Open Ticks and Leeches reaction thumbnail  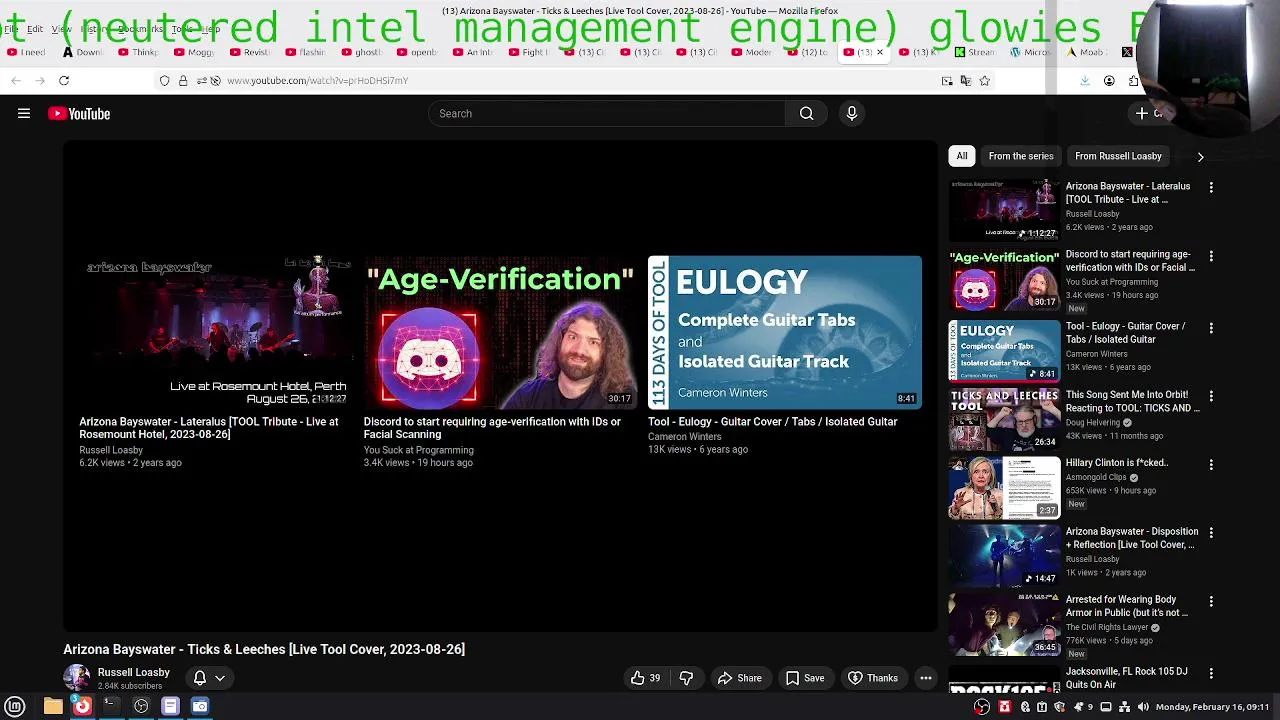pos(1004,419)
